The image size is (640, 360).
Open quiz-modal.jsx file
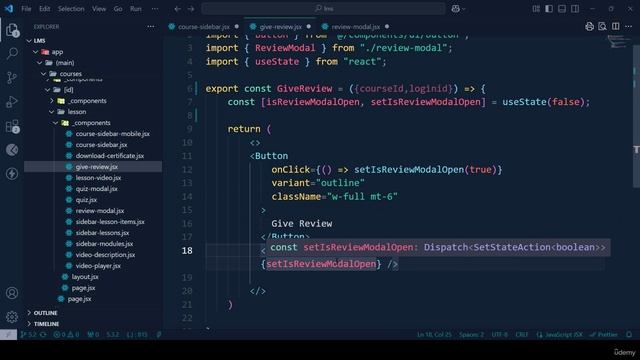coord(96,189)
